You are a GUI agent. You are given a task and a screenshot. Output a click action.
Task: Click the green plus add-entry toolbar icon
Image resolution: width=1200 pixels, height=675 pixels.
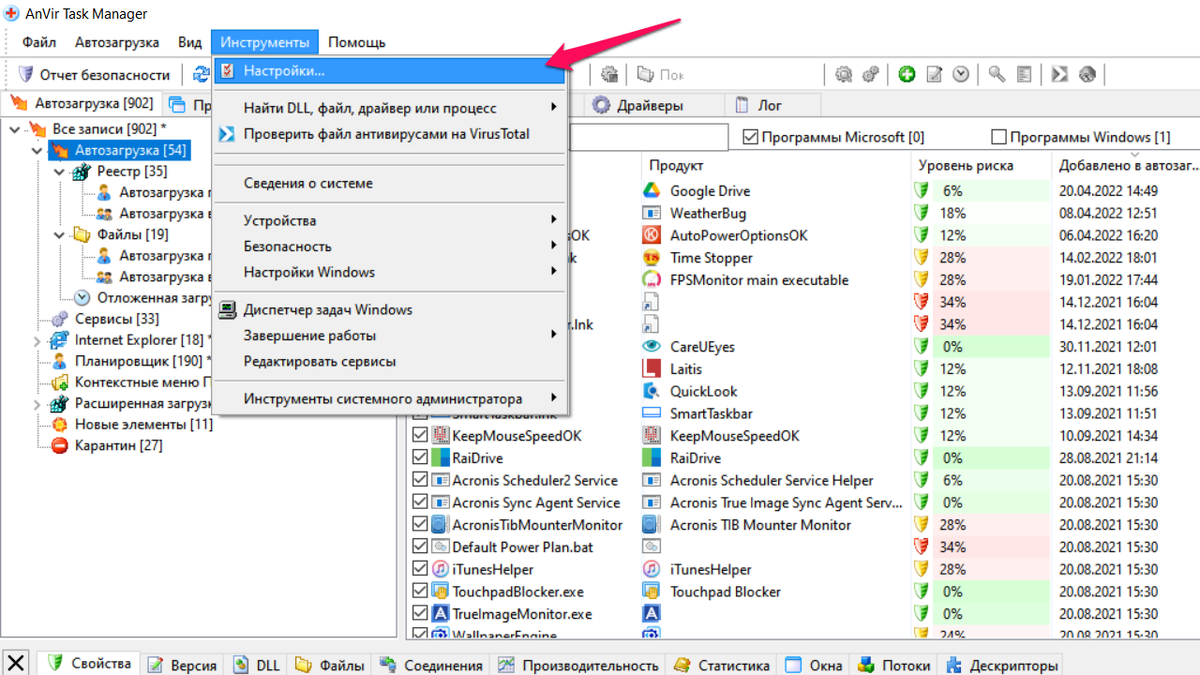pos(907,74)
